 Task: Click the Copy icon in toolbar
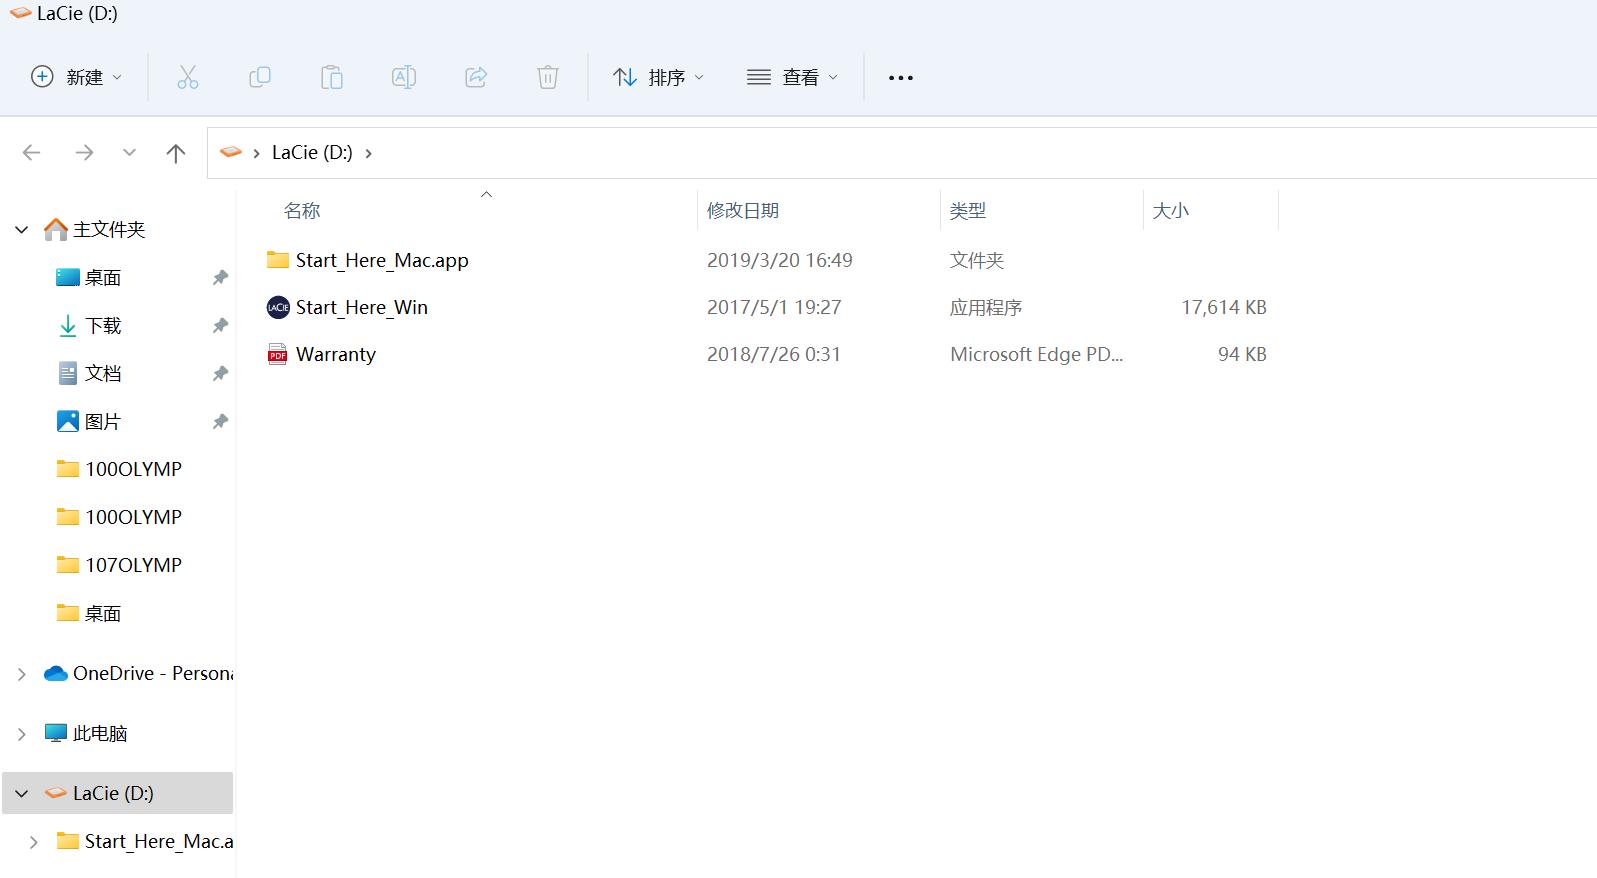click(260, 77)
